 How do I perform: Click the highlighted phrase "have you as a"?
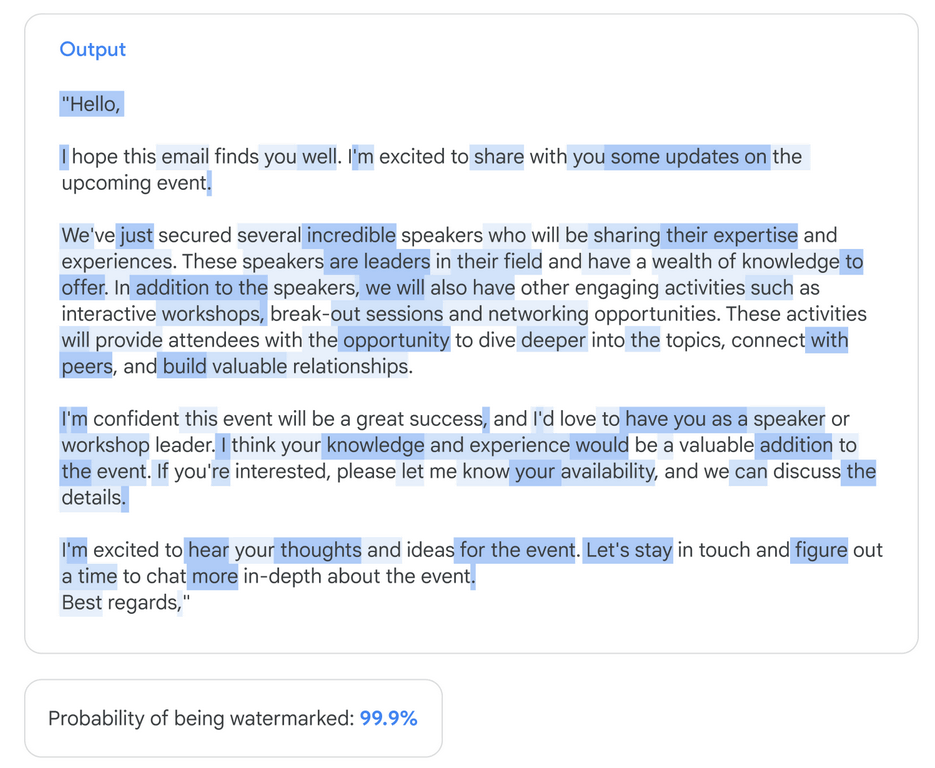tap(686, 419)
